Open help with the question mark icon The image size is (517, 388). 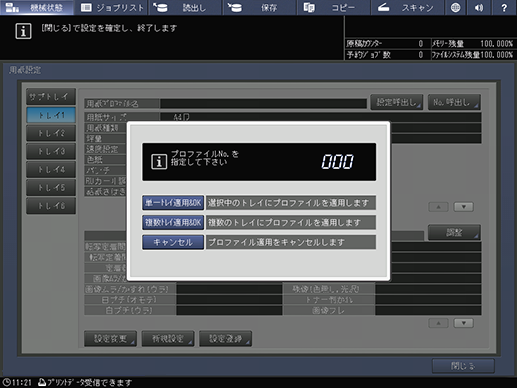click(x=504, y=7)
